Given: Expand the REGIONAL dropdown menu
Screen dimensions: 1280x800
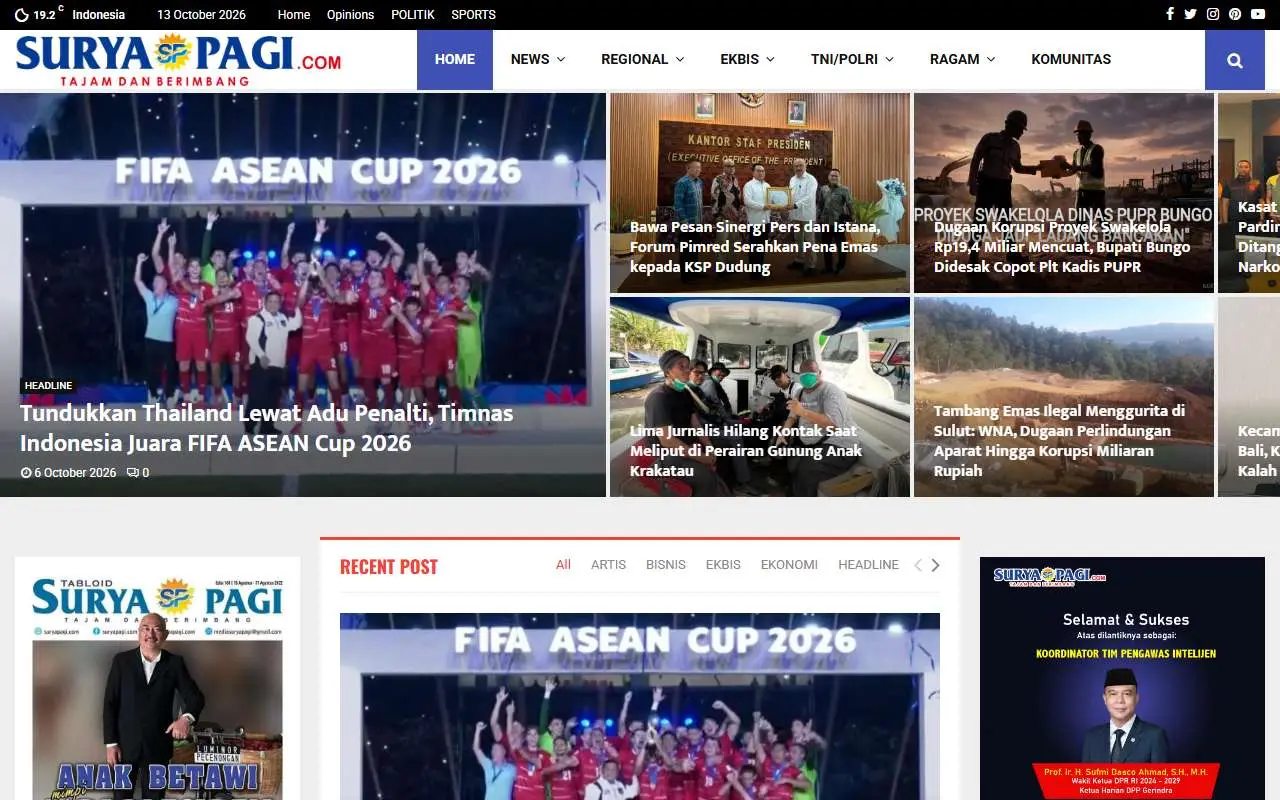Looking at the screenshot, I should pyautogui.click(x=643, y=59).
